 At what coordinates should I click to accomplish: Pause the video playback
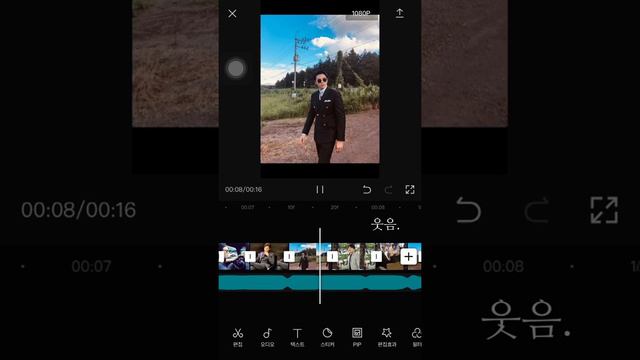[x=320, y=190]
